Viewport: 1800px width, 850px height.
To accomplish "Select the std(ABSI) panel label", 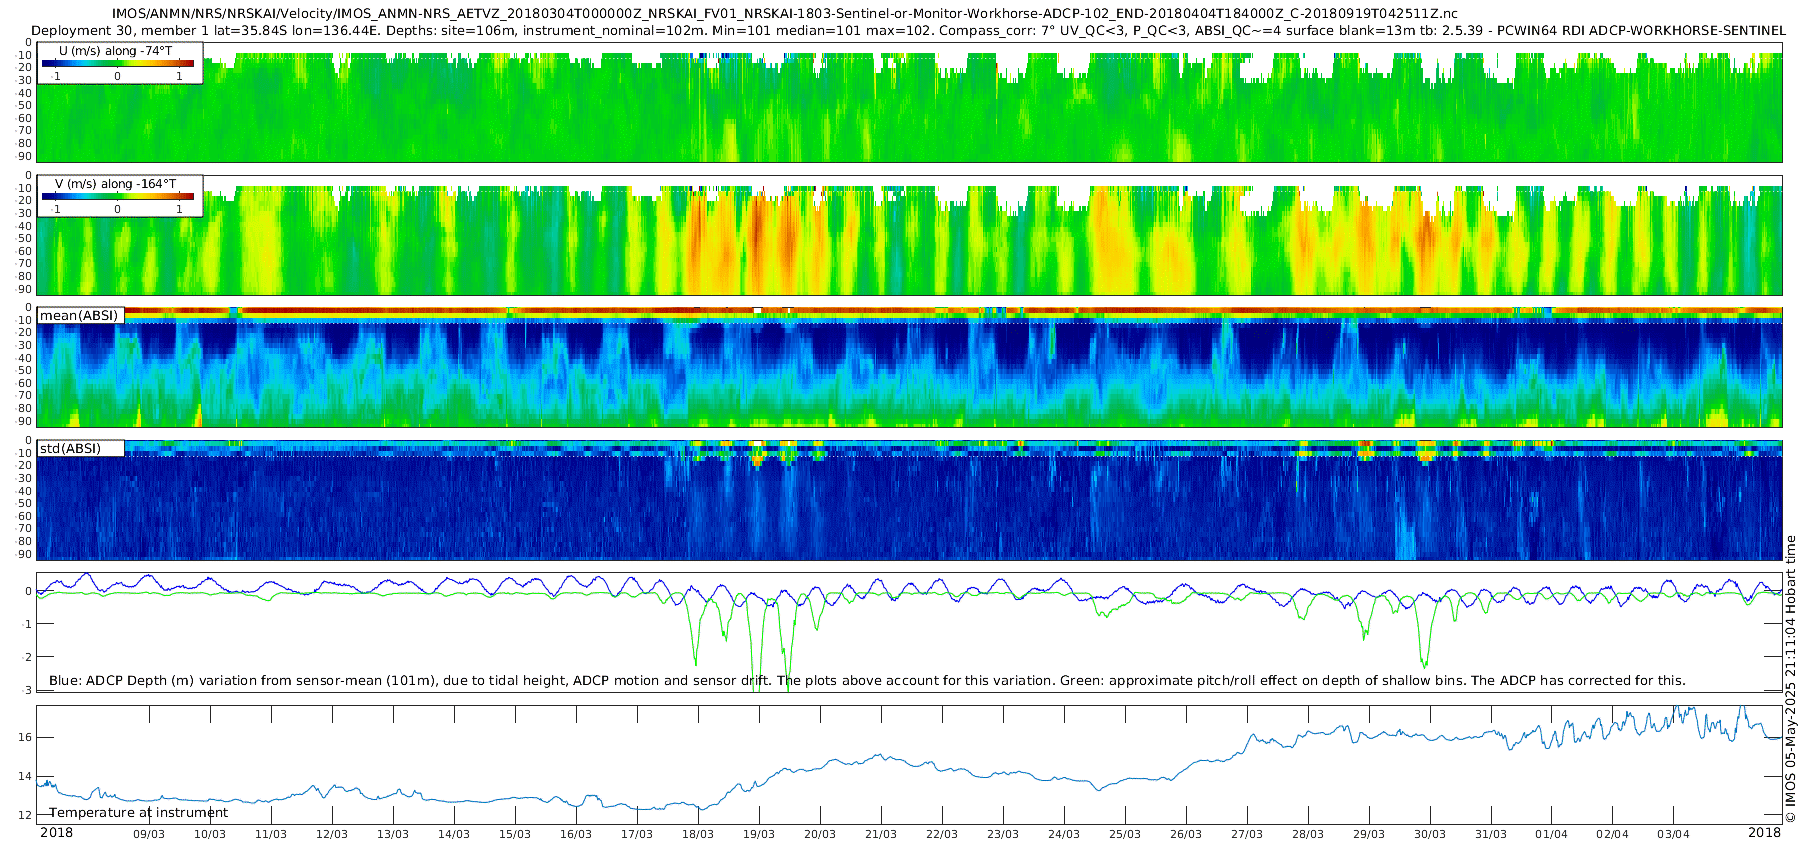I will pos(70,448).
